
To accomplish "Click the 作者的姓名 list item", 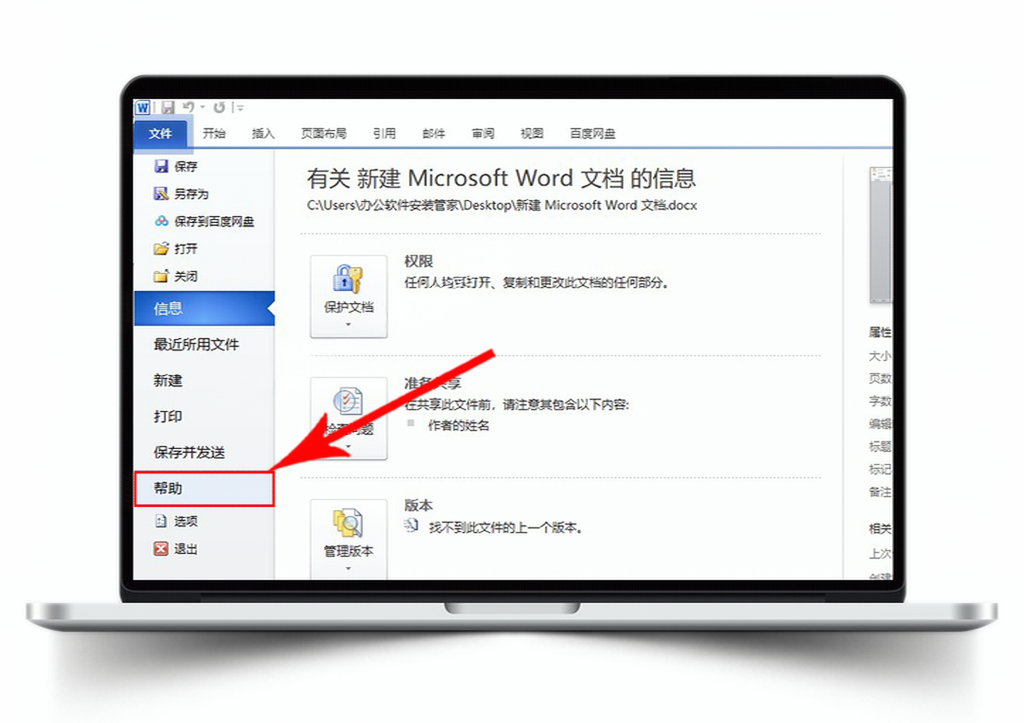I will coord(458,426).
